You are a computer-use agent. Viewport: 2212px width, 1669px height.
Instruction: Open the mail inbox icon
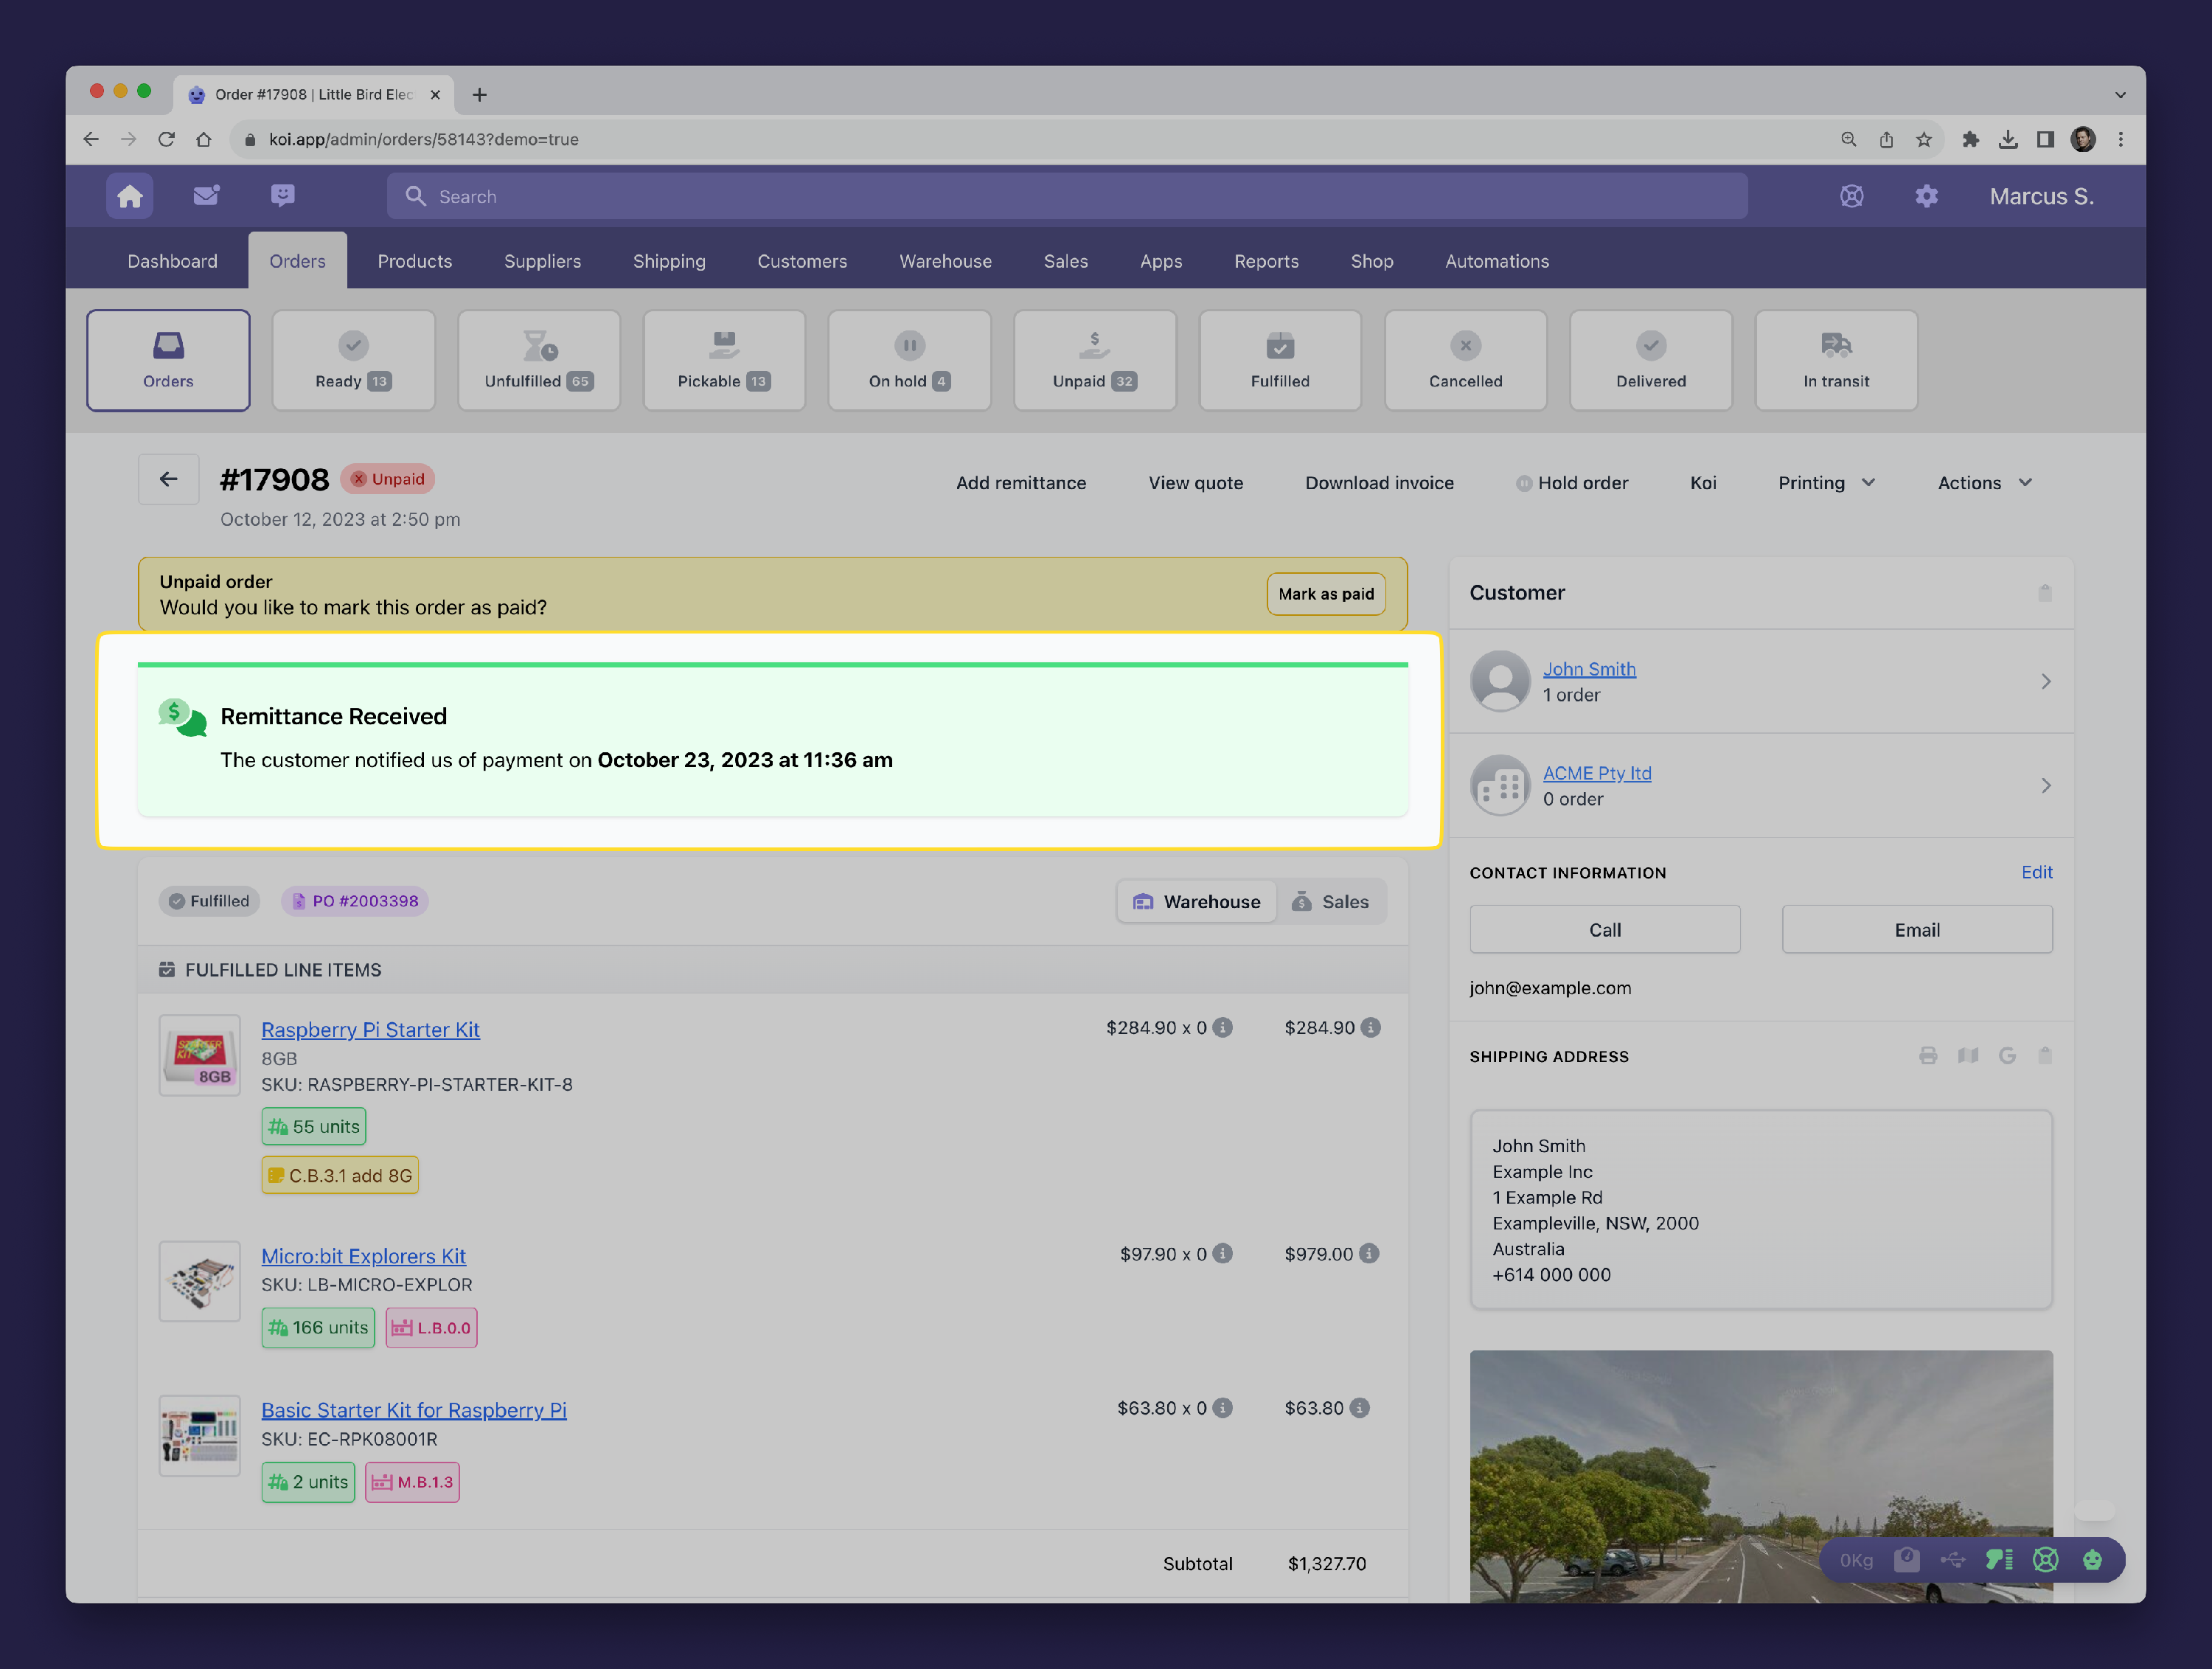[206, 196]
